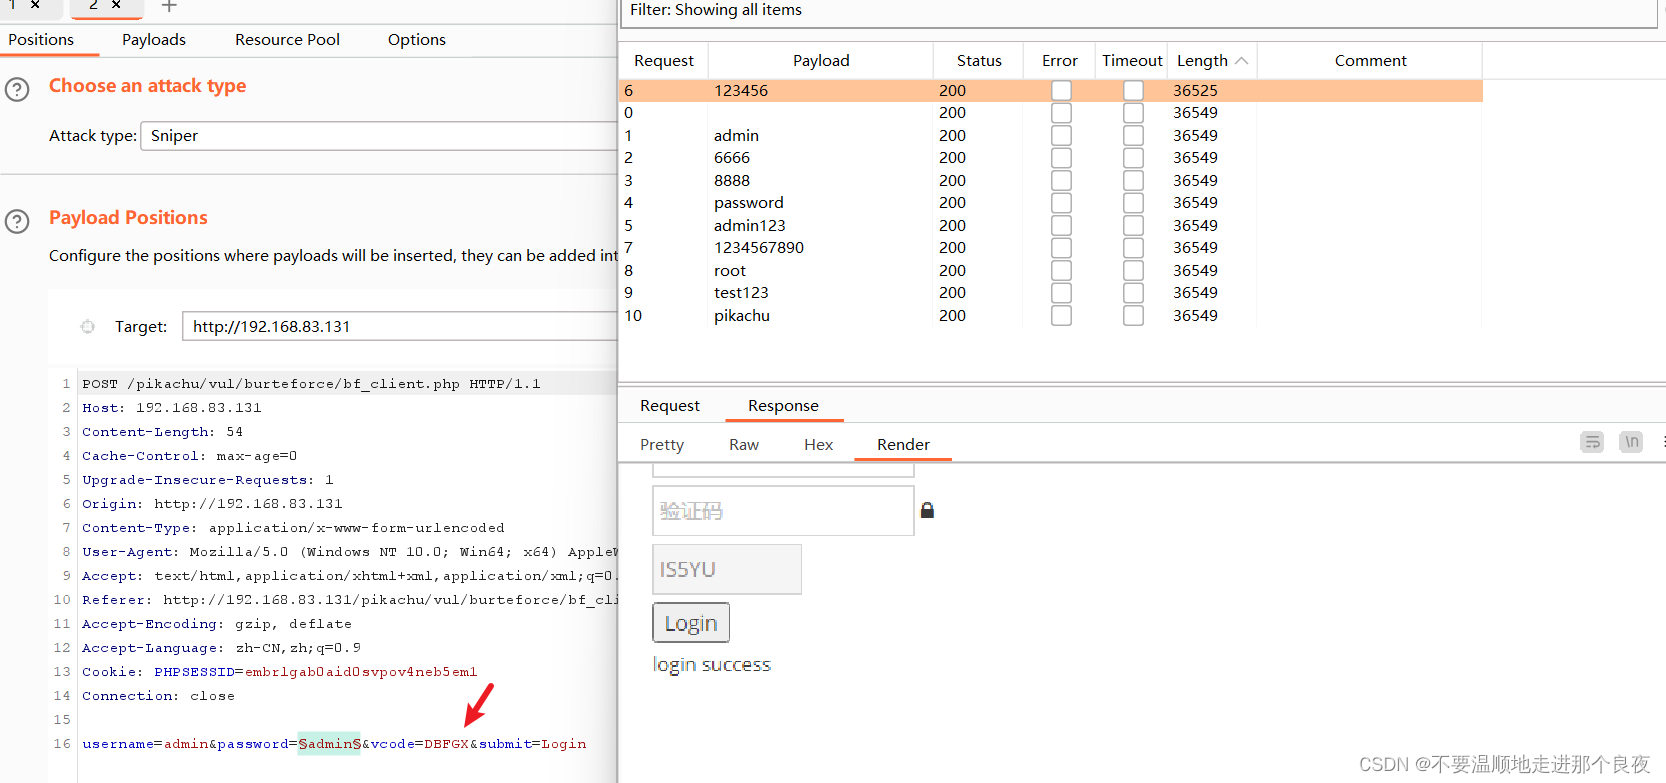This screenshot has height=783, width=1666.
Task: Click the Login button in rendered page
Action: [691, 623]
